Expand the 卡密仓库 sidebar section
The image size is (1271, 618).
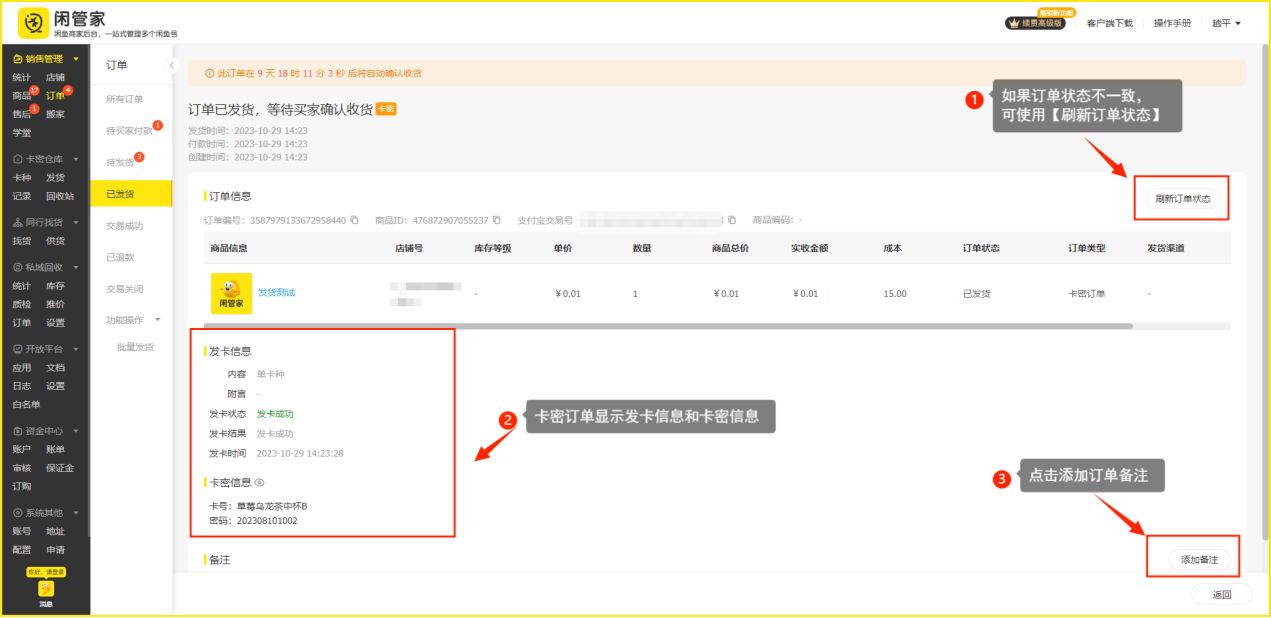[75, 159]
